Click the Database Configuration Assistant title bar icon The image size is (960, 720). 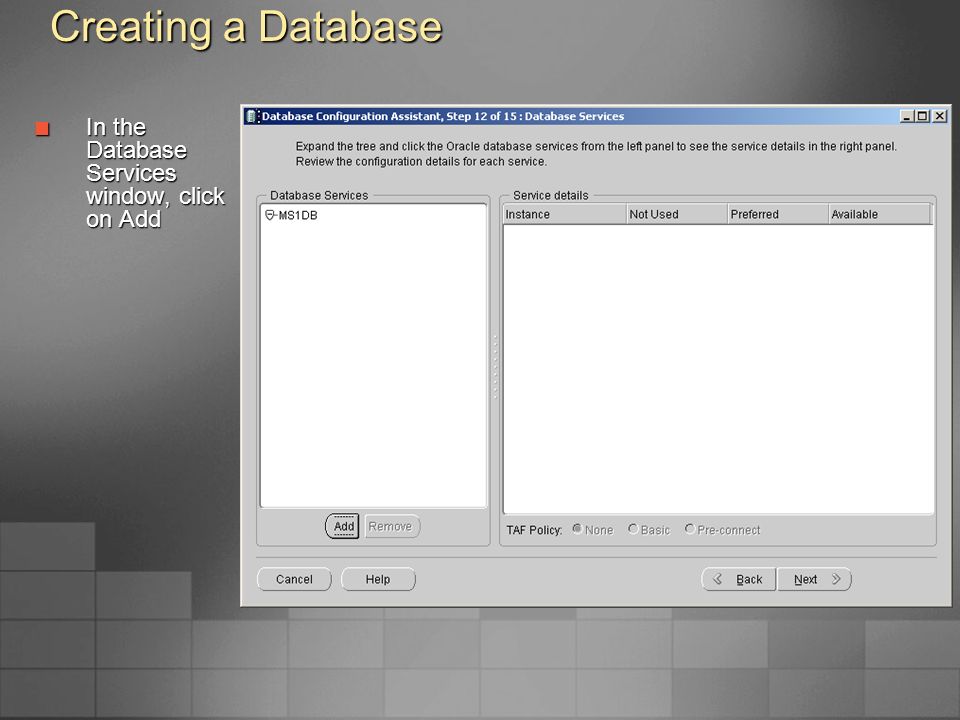pos(252,116)
